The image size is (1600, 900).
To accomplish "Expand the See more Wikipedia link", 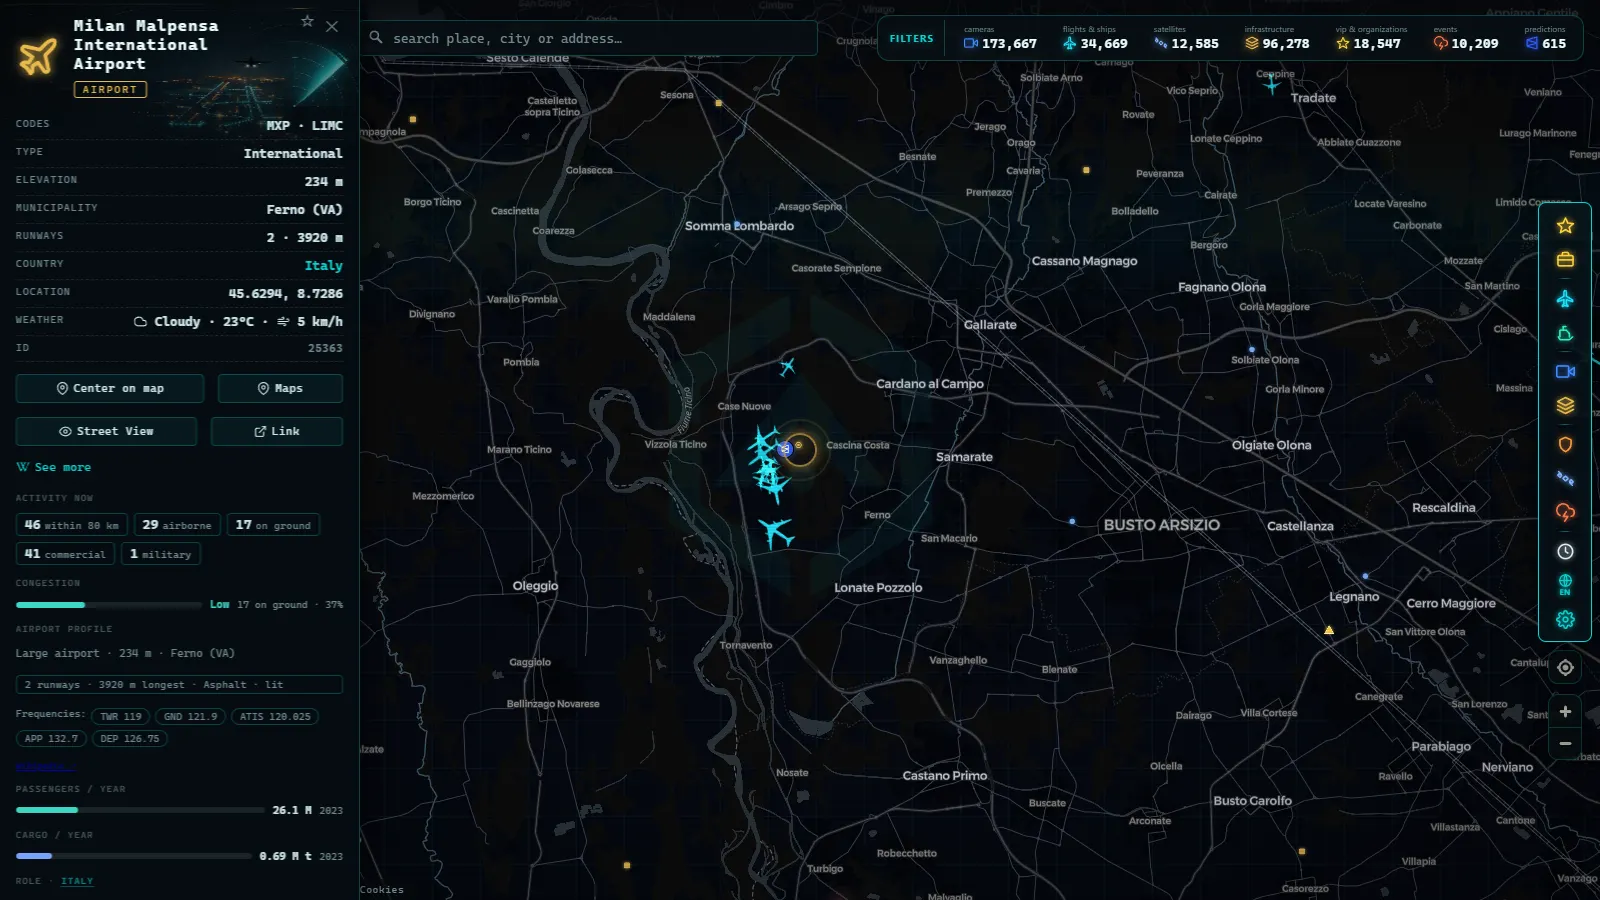I will 53,467.
